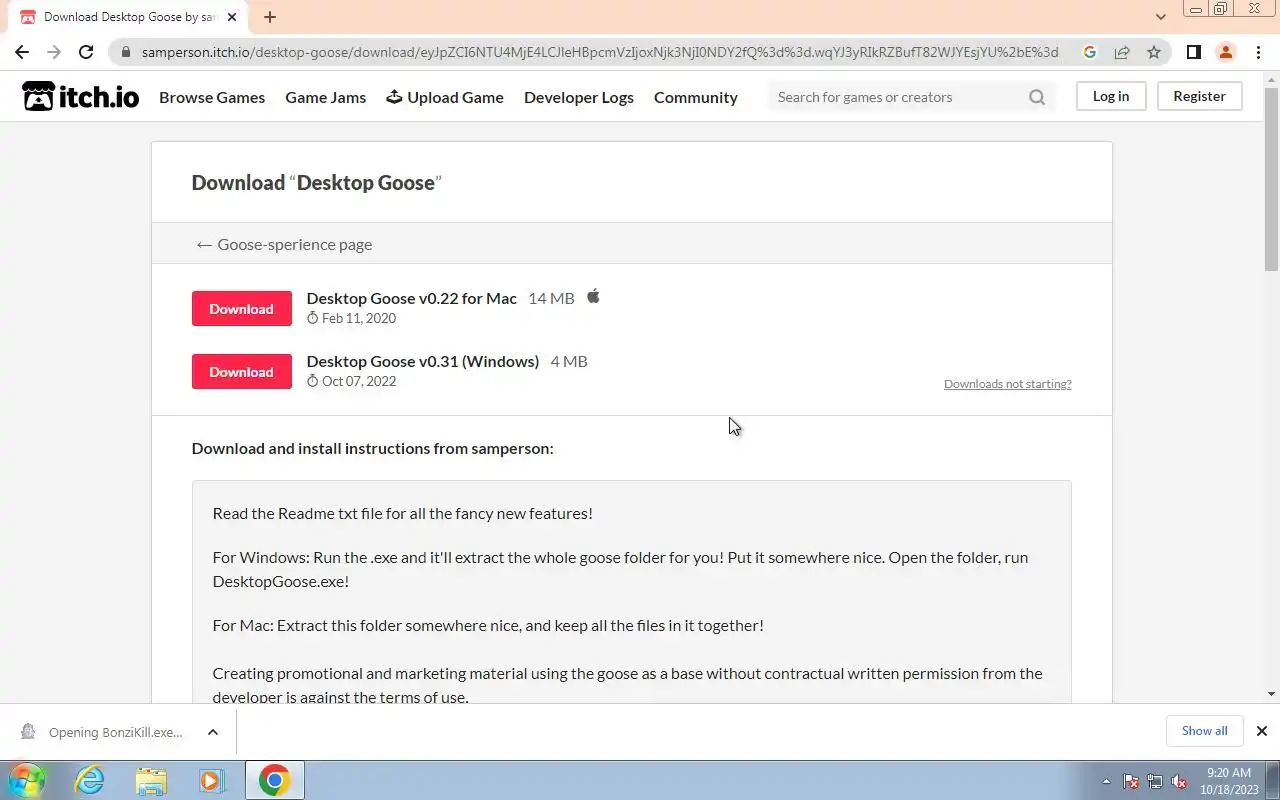
Task: Close the downloads bar
Action: 1261,731
